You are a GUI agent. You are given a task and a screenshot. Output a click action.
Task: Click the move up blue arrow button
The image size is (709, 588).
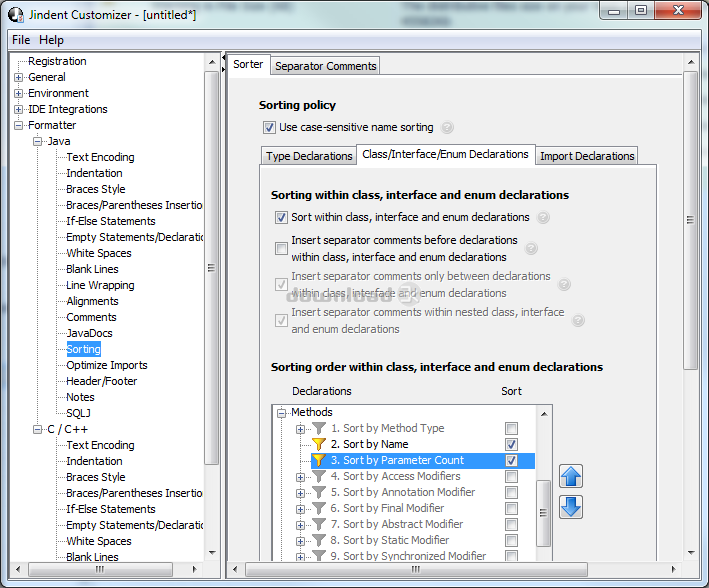(x=571, y=476)
